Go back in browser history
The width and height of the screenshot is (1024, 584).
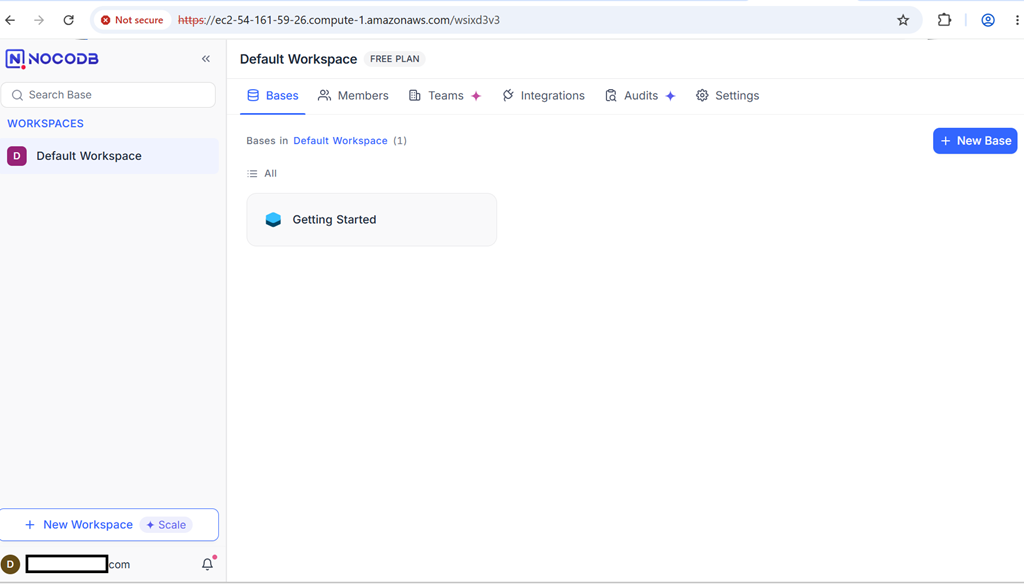10,20
